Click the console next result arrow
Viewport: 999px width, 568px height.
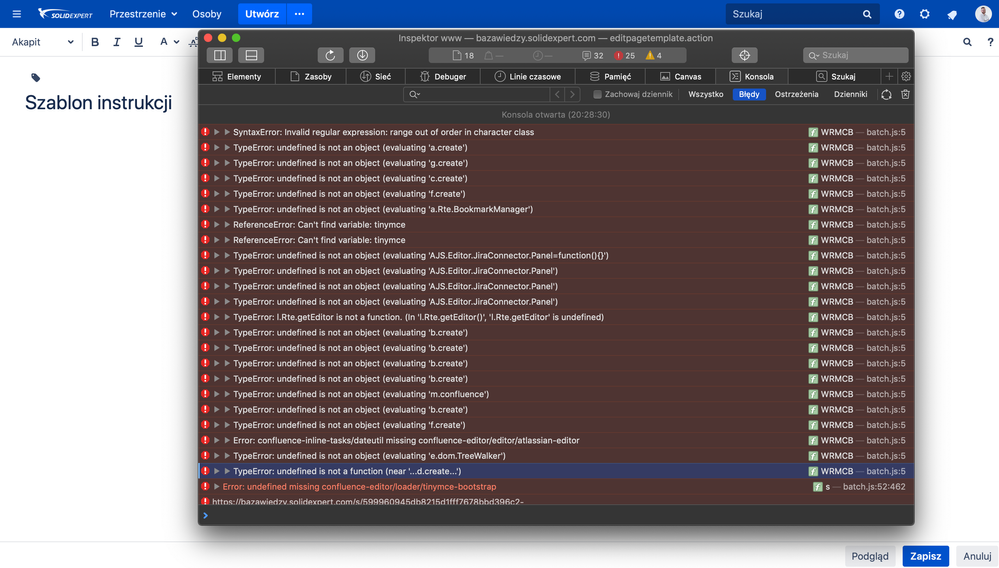pos(573,94)
